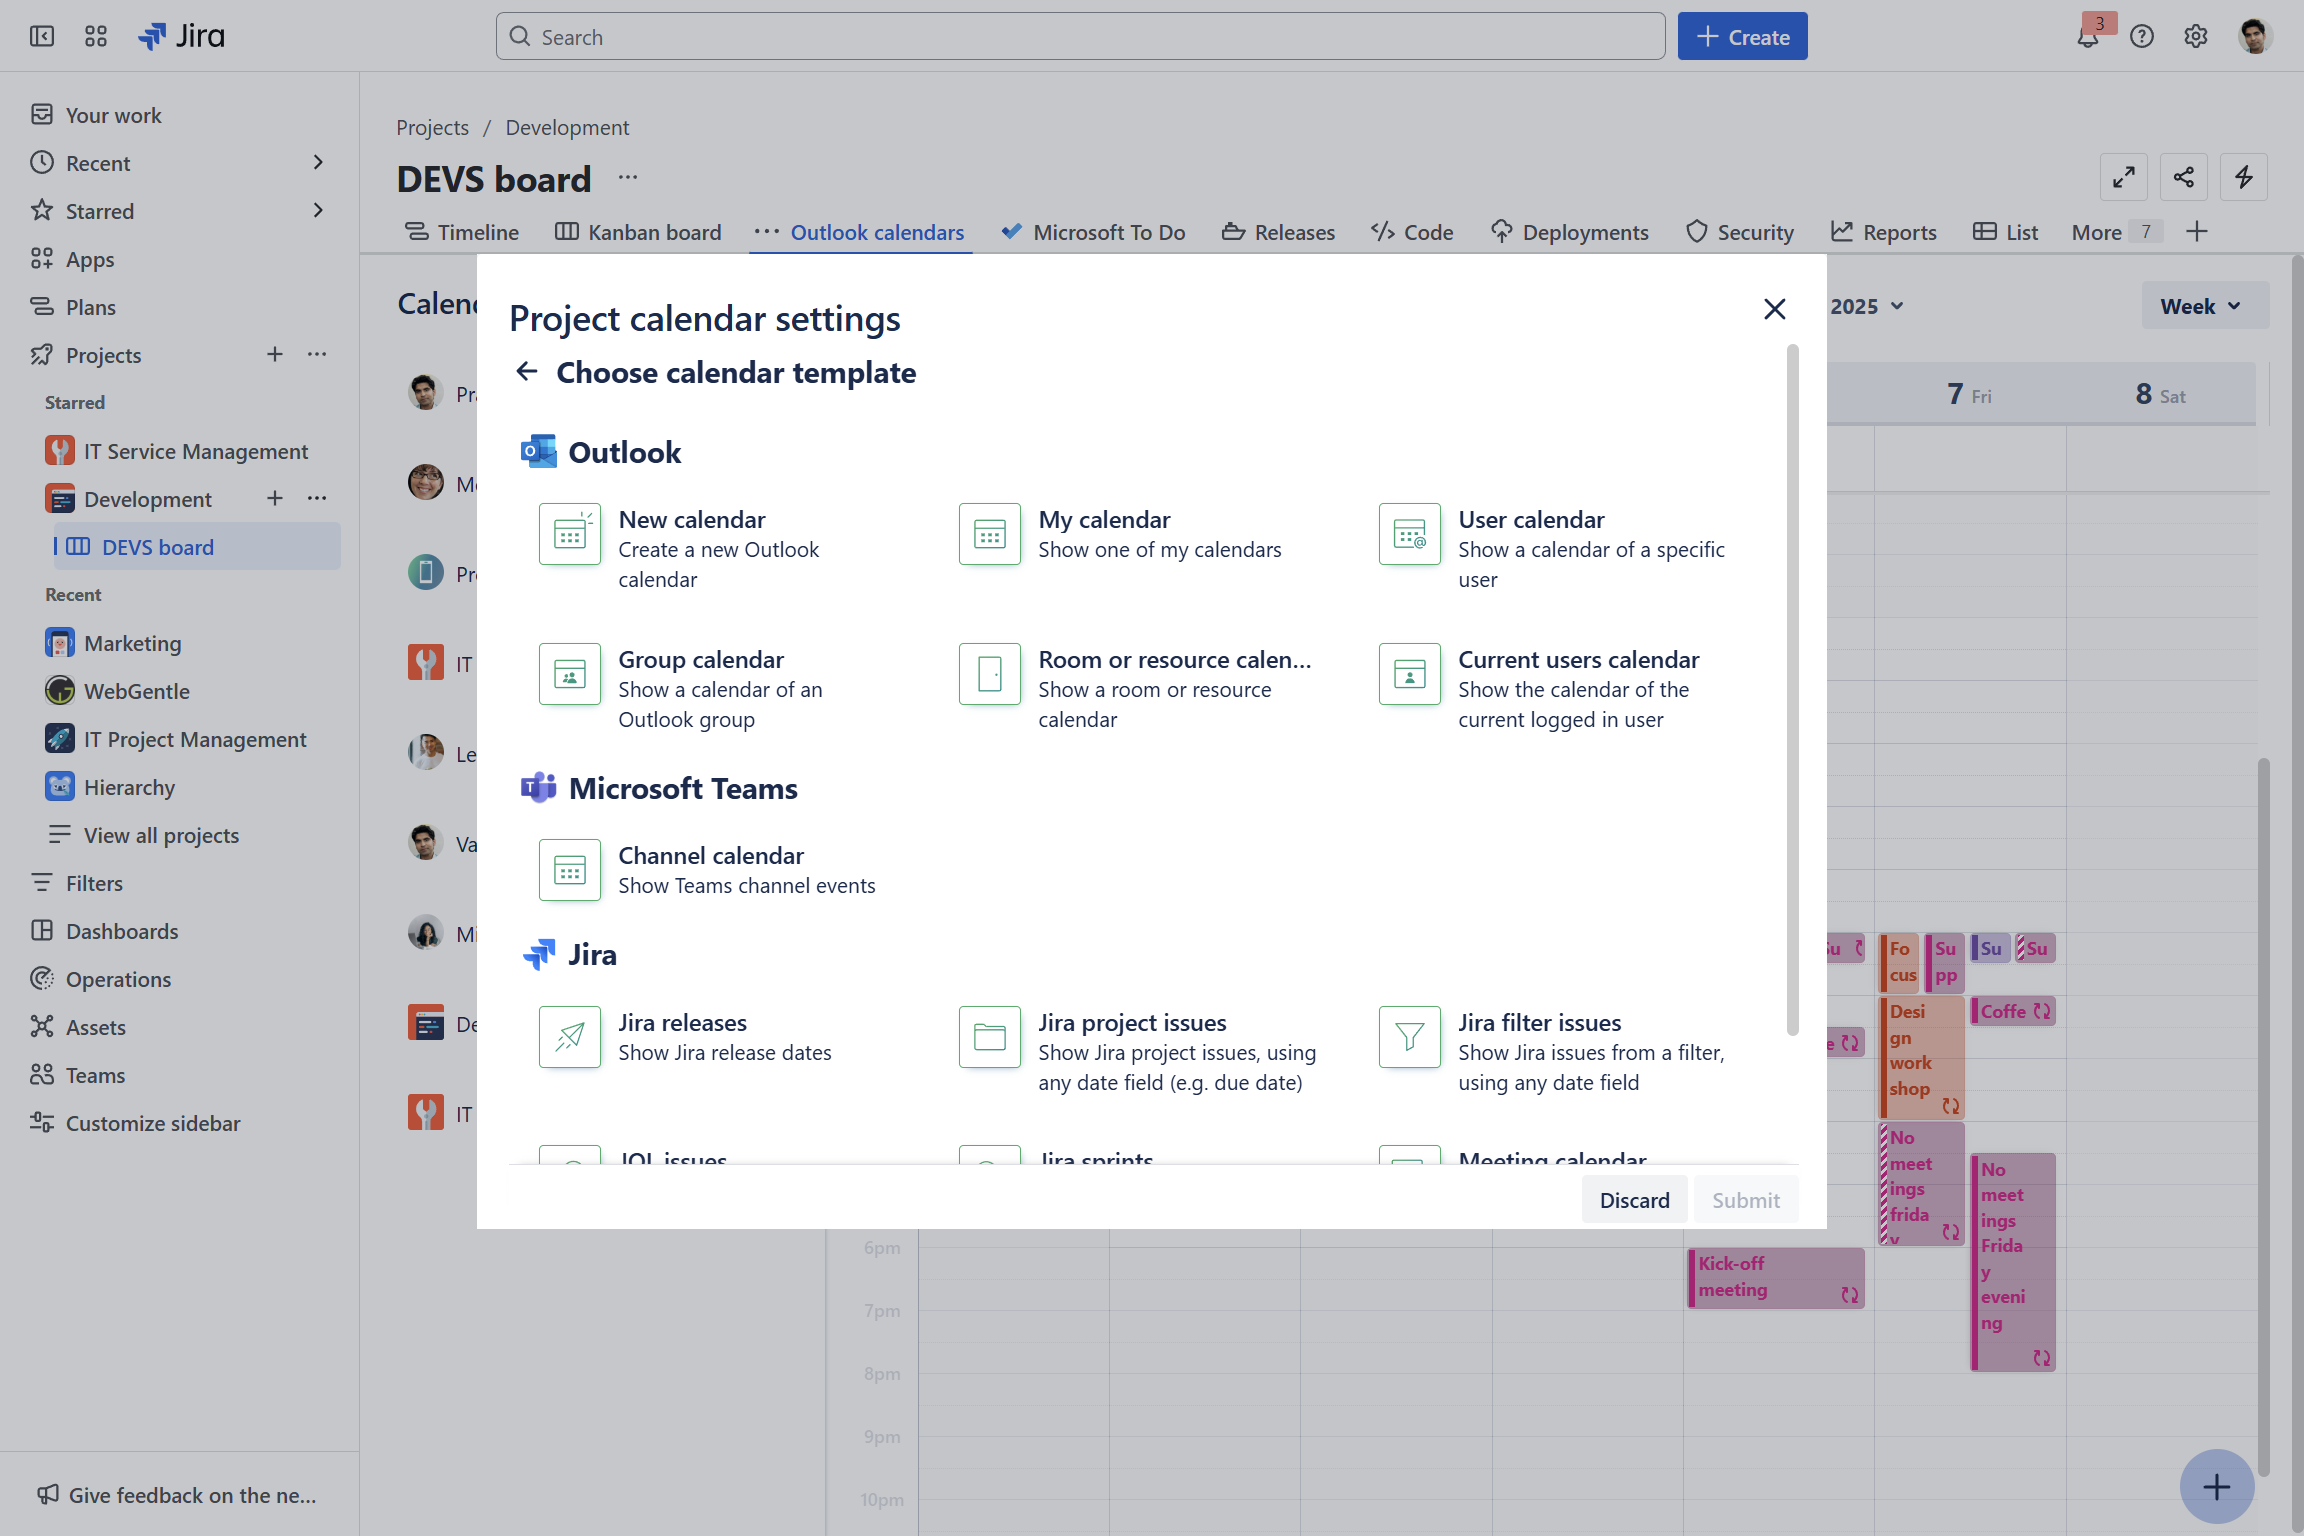The image size is (2304, 1536).
Task: Expand the Recent section in sidebar
Action: click(x=318, y=162)
